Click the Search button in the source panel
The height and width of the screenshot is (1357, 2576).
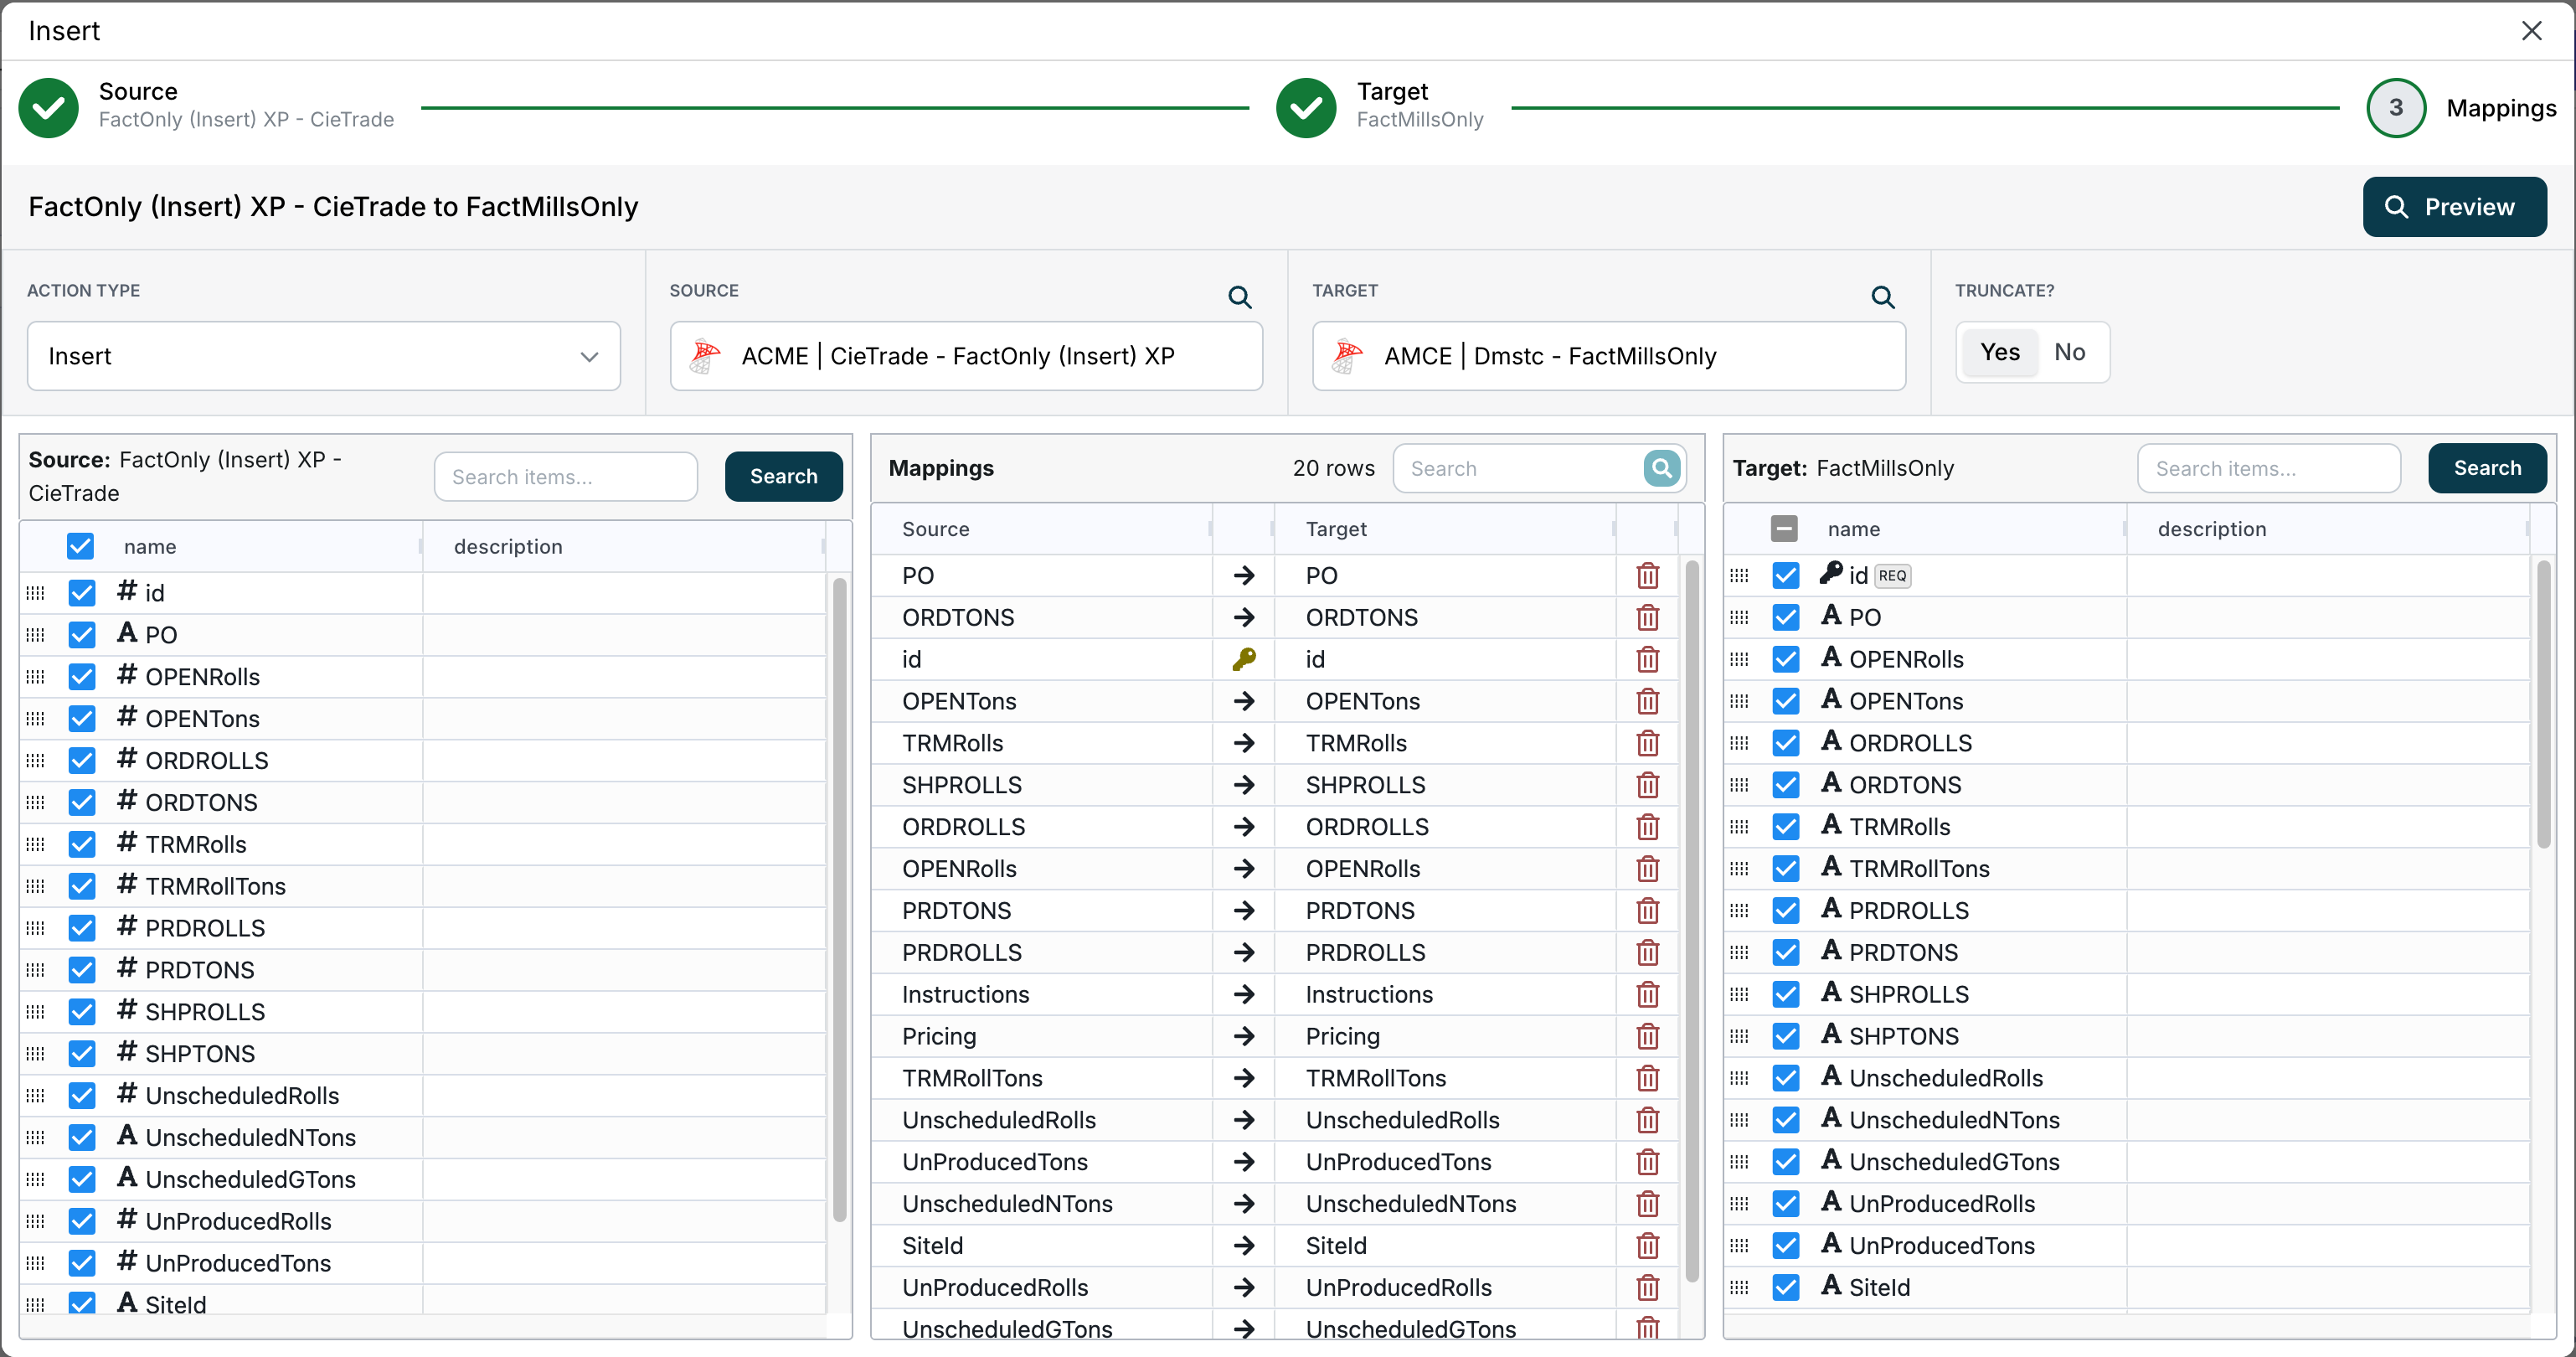(783, 477)
